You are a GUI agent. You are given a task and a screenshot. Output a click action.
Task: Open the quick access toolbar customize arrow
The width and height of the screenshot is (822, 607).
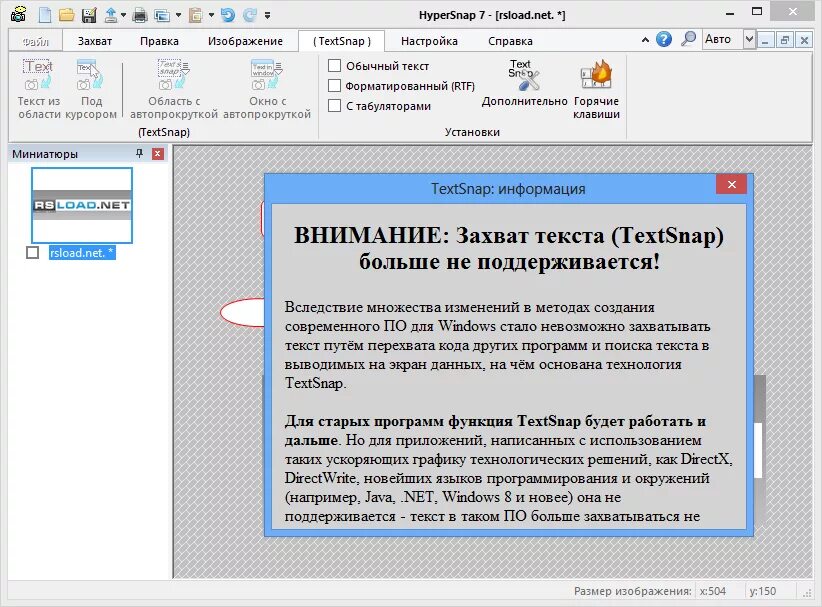(x=267, y=15)
